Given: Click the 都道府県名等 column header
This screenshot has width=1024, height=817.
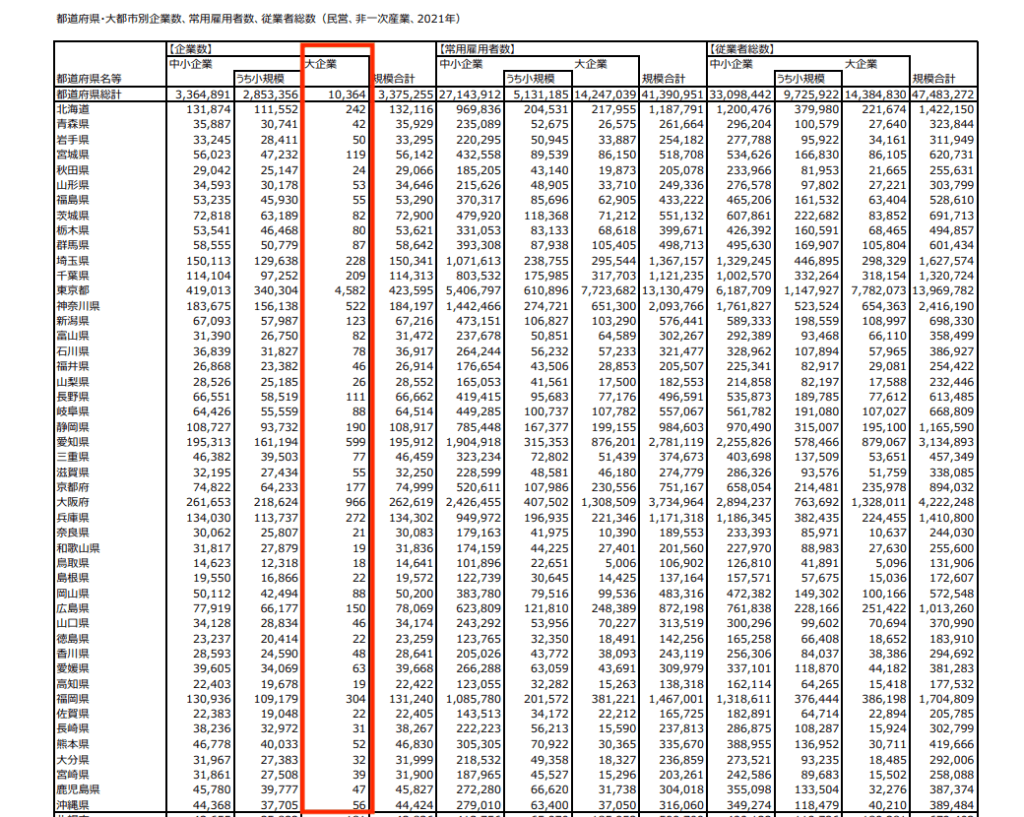Looking at the screenshot, I should coord(89,79).
